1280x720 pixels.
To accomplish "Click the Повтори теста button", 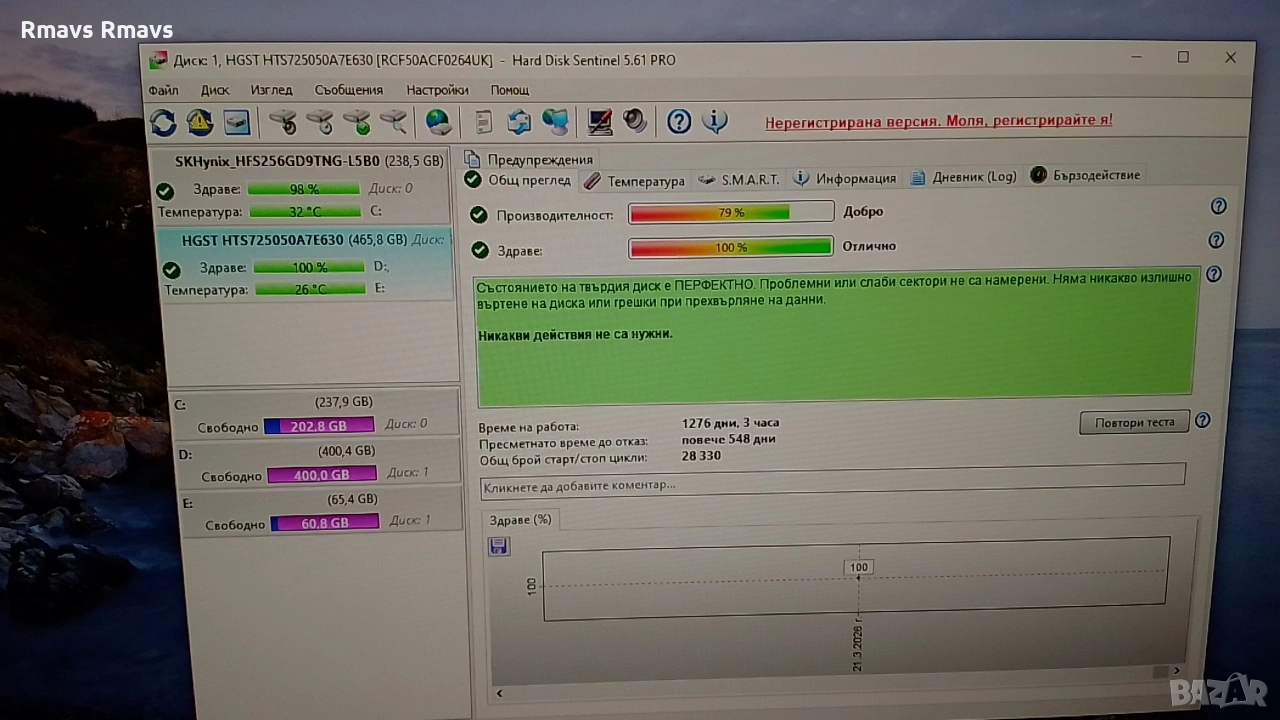I will (1134, 422).
